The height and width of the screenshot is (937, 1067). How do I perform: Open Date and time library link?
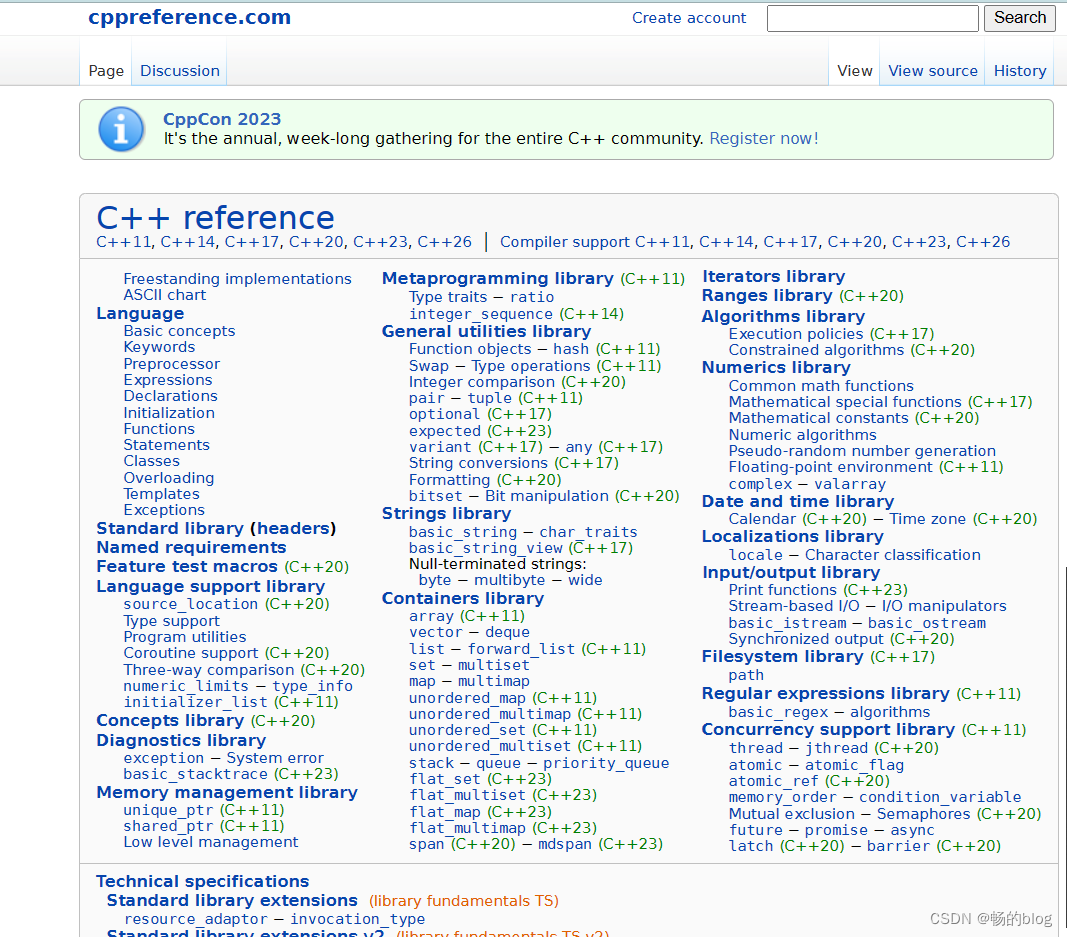(798, 502)
